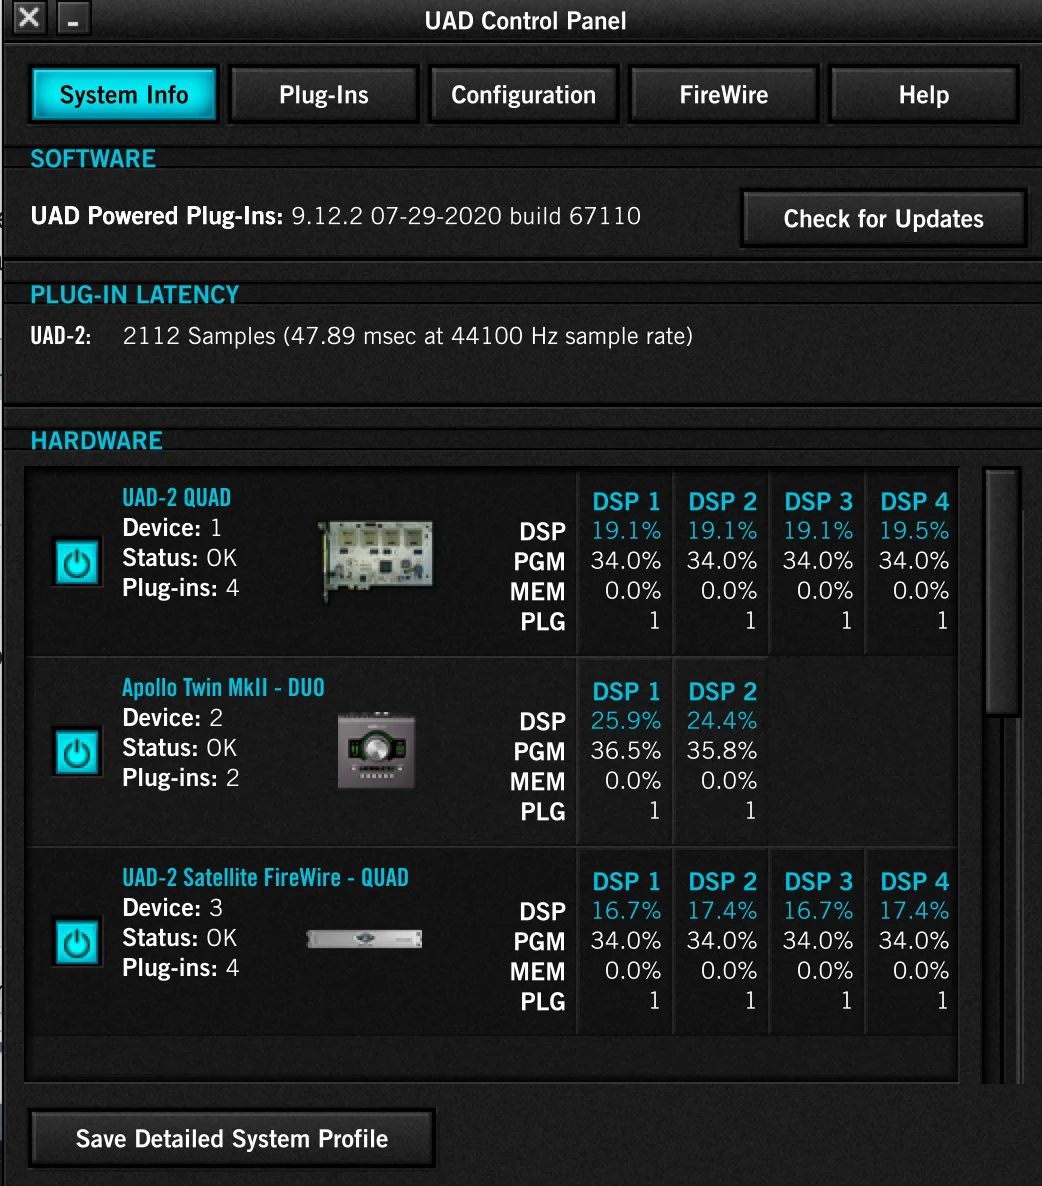Image resolution: width=1042 pixels, height=1186 pixels.
Task: Click the 'Device: 3' label
Action: pos(172,907)
